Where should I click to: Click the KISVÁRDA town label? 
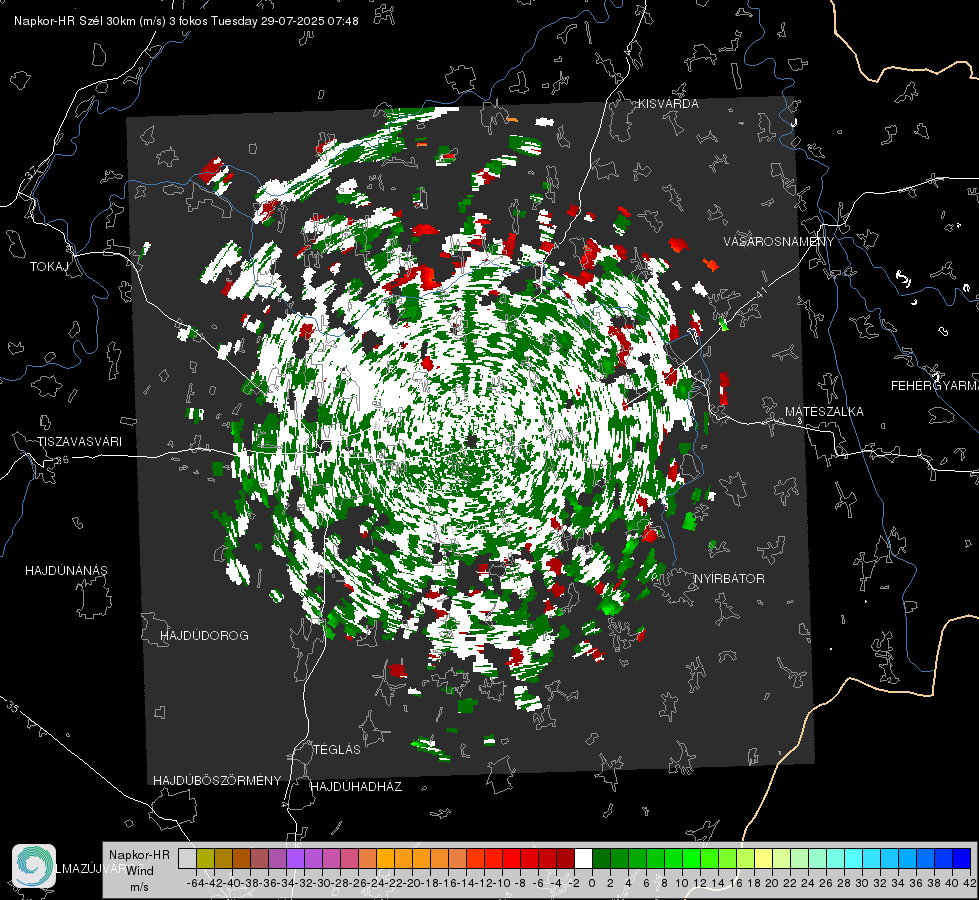point(668,104)
